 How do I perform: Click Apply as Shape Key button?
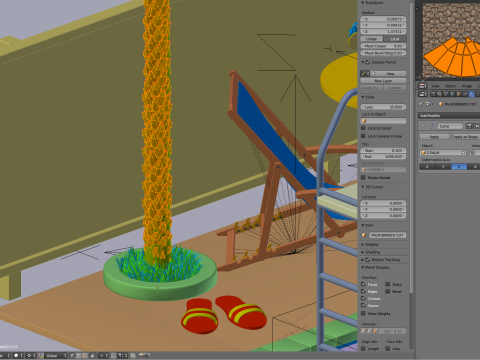click(466, 137)
